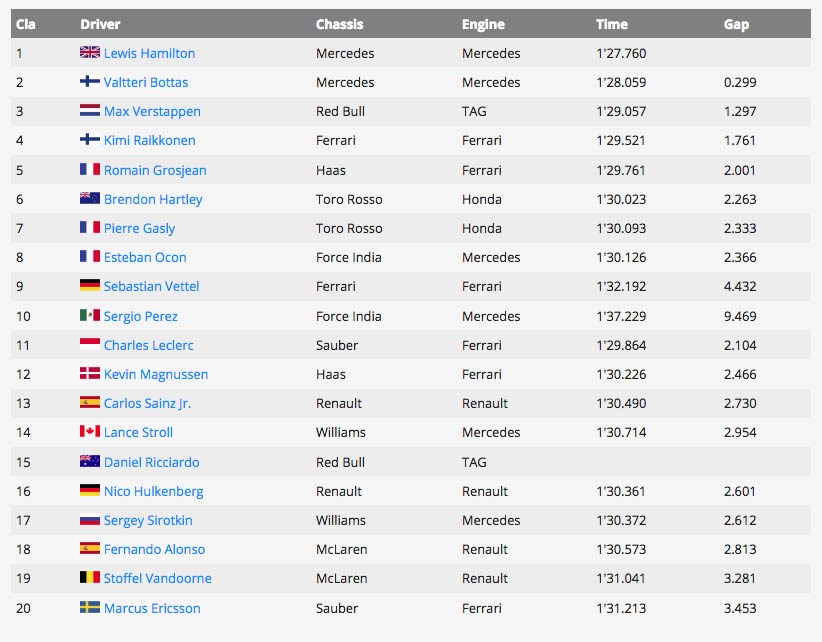The image size is (822, 642).
Task: Click the Russian flag beside Sergey Sirotkin
Action: 89,520
